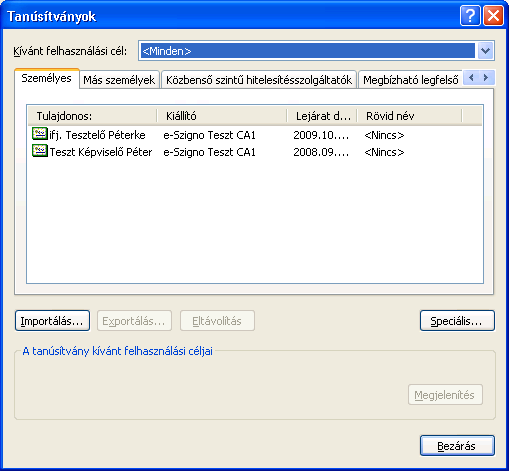Screen dimensions: 509x471
Task: Open the <Minden> combo box
Action: 316,51
